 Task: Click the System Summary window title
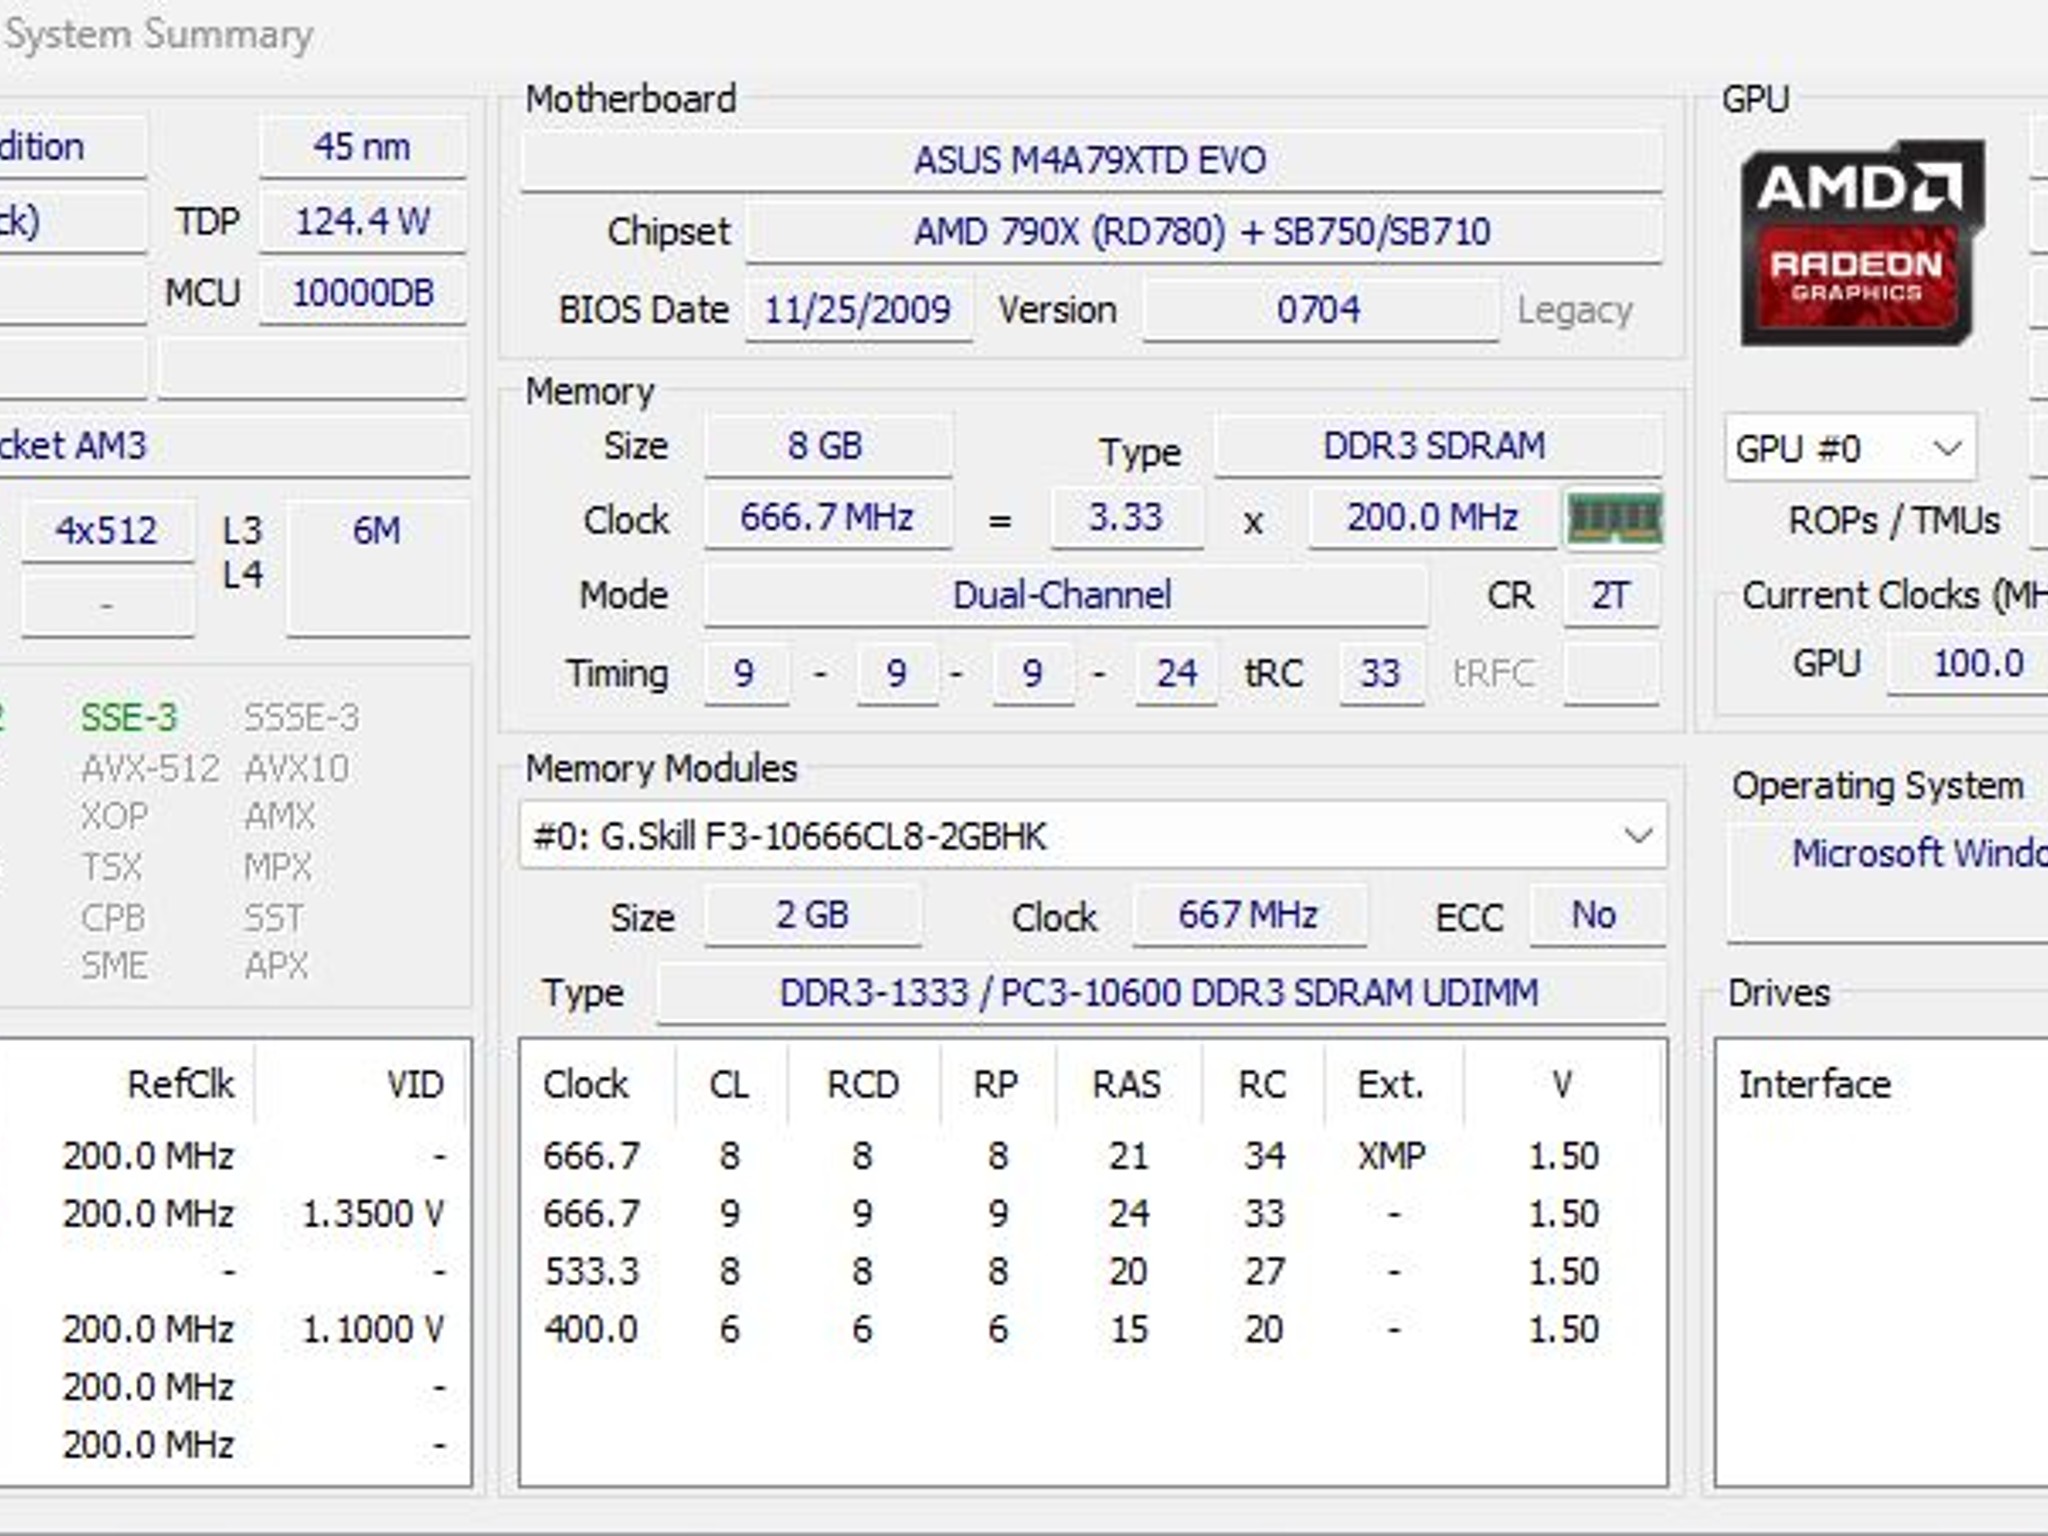(x=160, y=35)
